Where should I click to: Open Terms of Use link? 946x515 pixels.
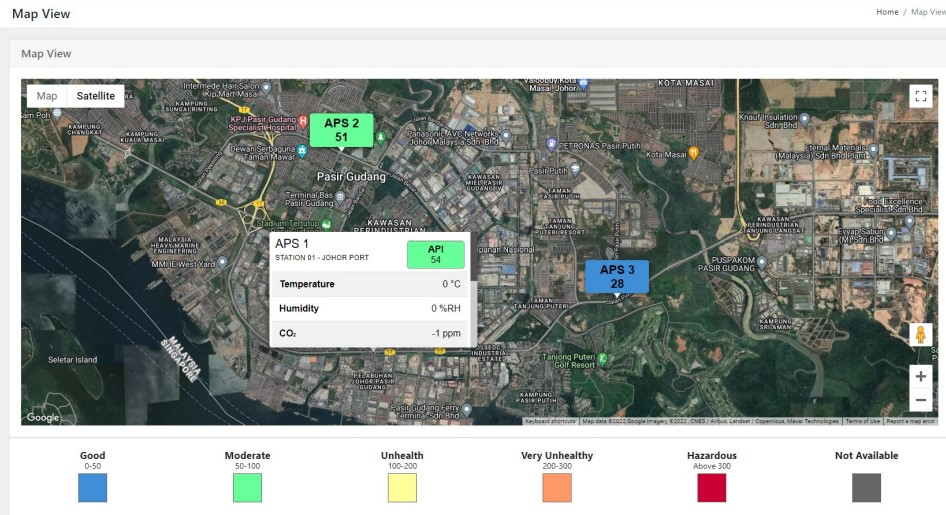pyautogui.click(x=862, y=421)
